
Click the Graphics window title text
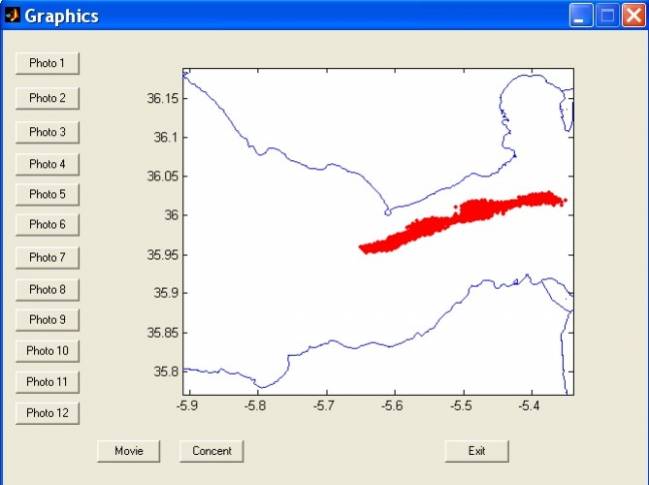pos(62,17)
